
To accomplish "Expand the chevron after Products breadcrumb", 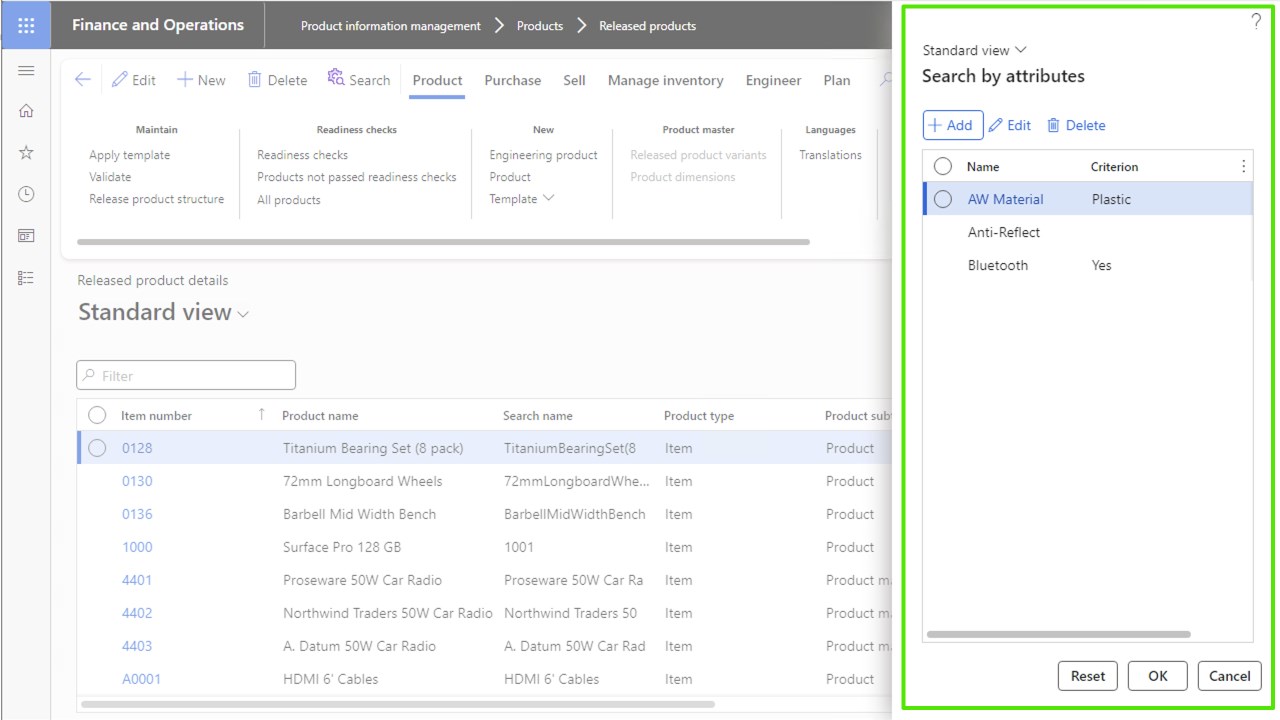I will pos(581,26).
